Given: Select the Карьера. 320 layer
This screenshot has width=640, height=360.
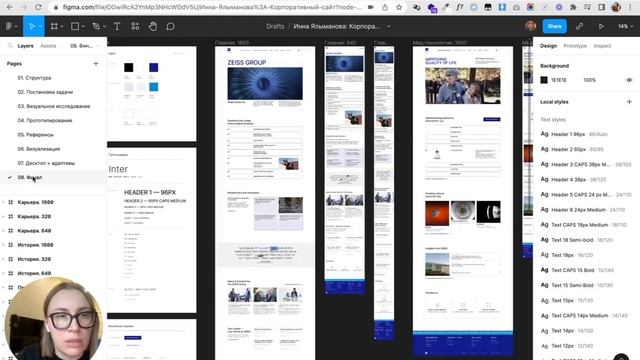Looking at the screenshot, I should coord(34,216).
